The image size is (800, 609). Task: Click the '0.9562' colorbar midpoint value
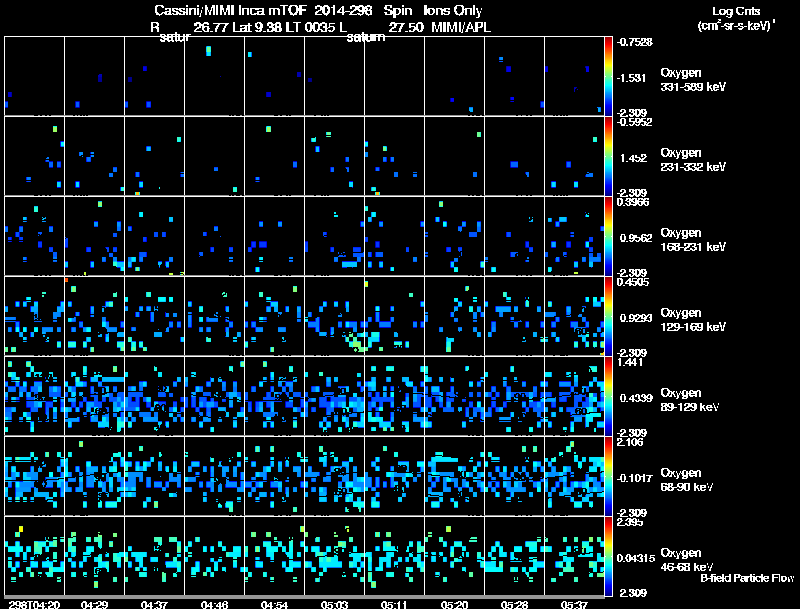[636, 238]
